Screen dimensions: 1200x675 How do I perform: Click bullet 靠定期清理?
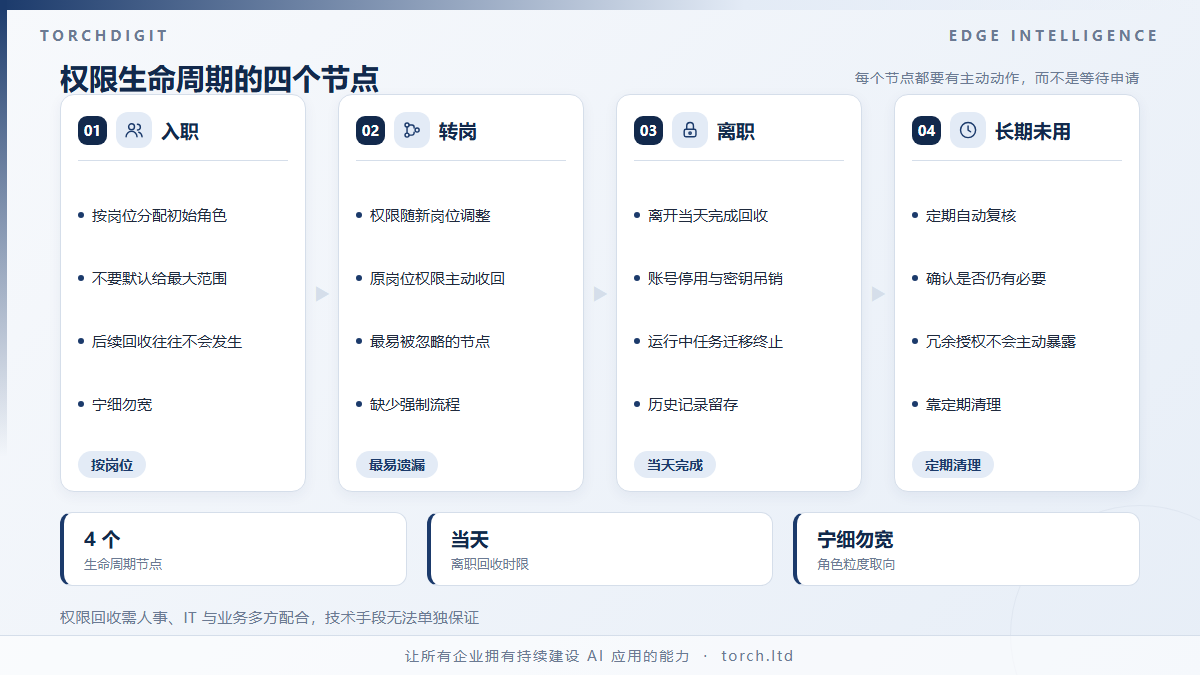[x=963, y=404]
